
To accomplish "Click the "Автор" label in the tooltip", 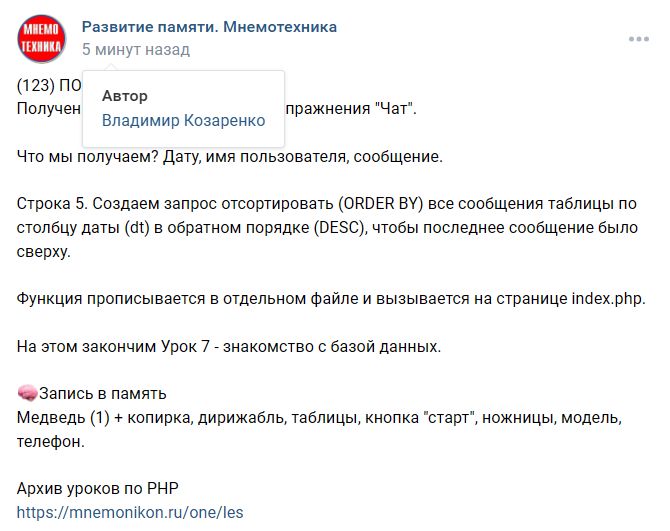I will pos(125,96).
